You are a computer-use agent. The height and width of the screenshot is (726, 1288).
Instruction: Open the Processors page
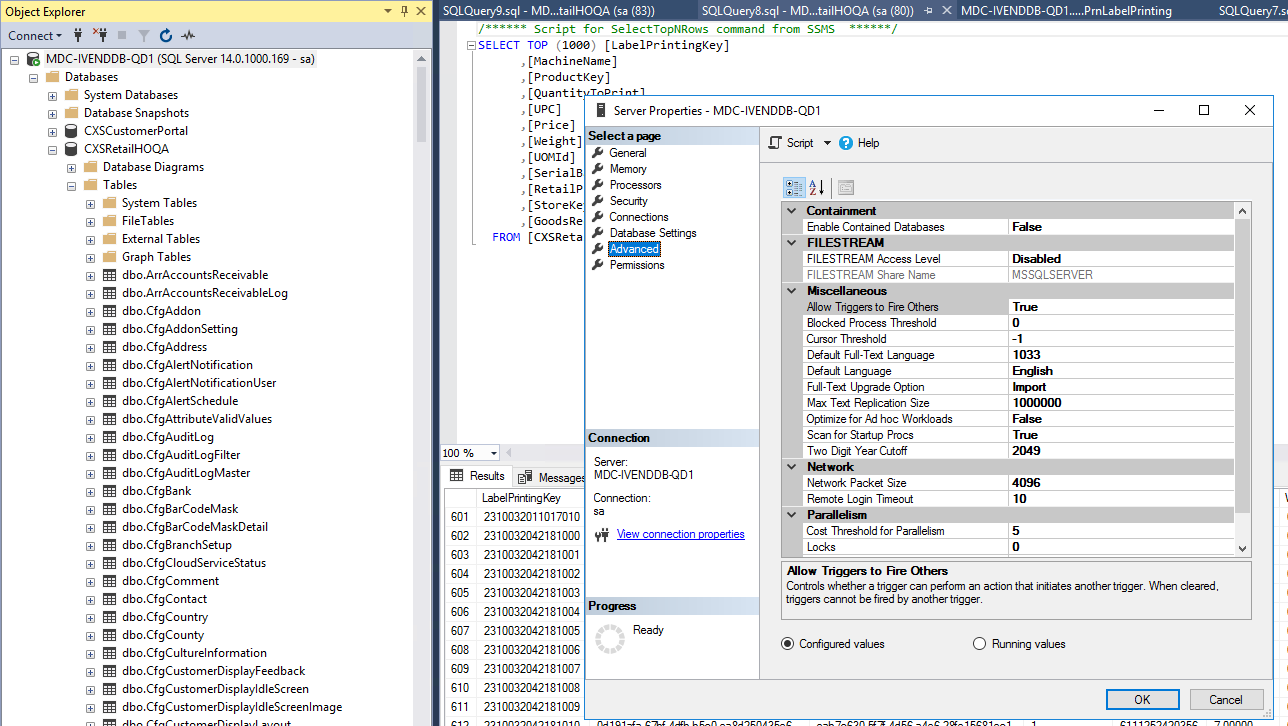635,185
